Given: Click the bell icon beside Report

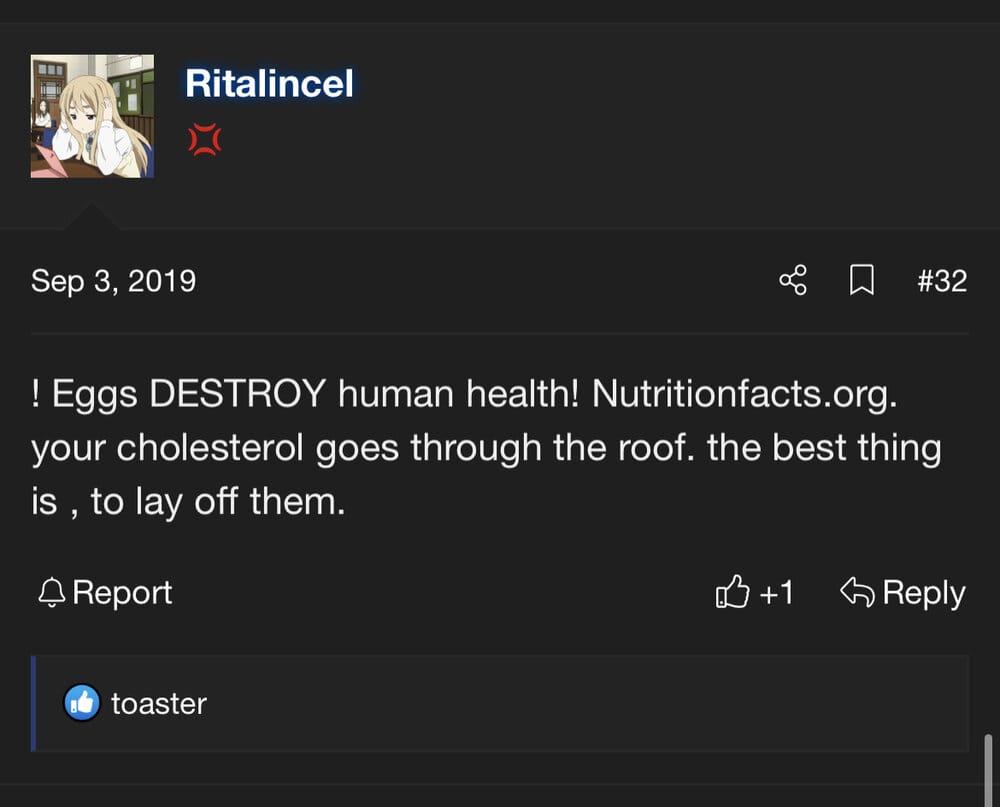Looking at the screenshot, I should (52, 592).
